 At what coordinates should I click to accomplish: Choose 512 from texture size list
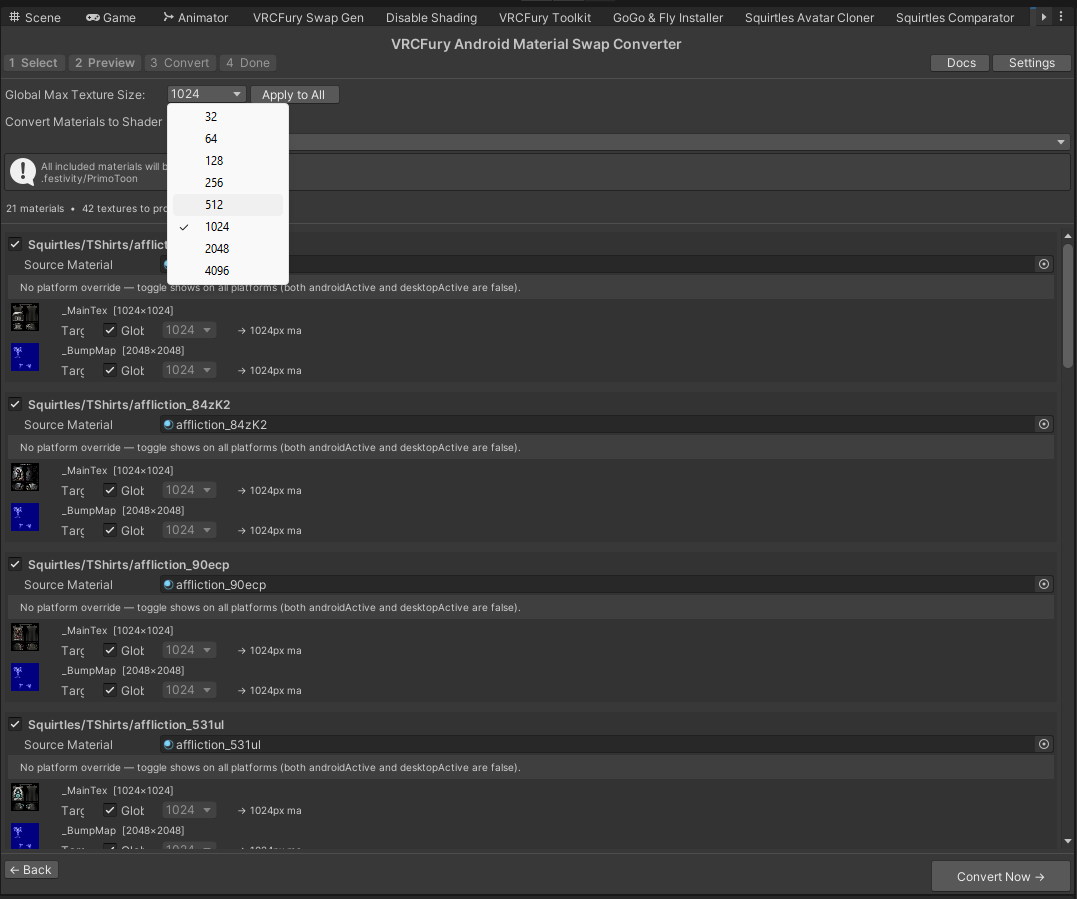227,205
